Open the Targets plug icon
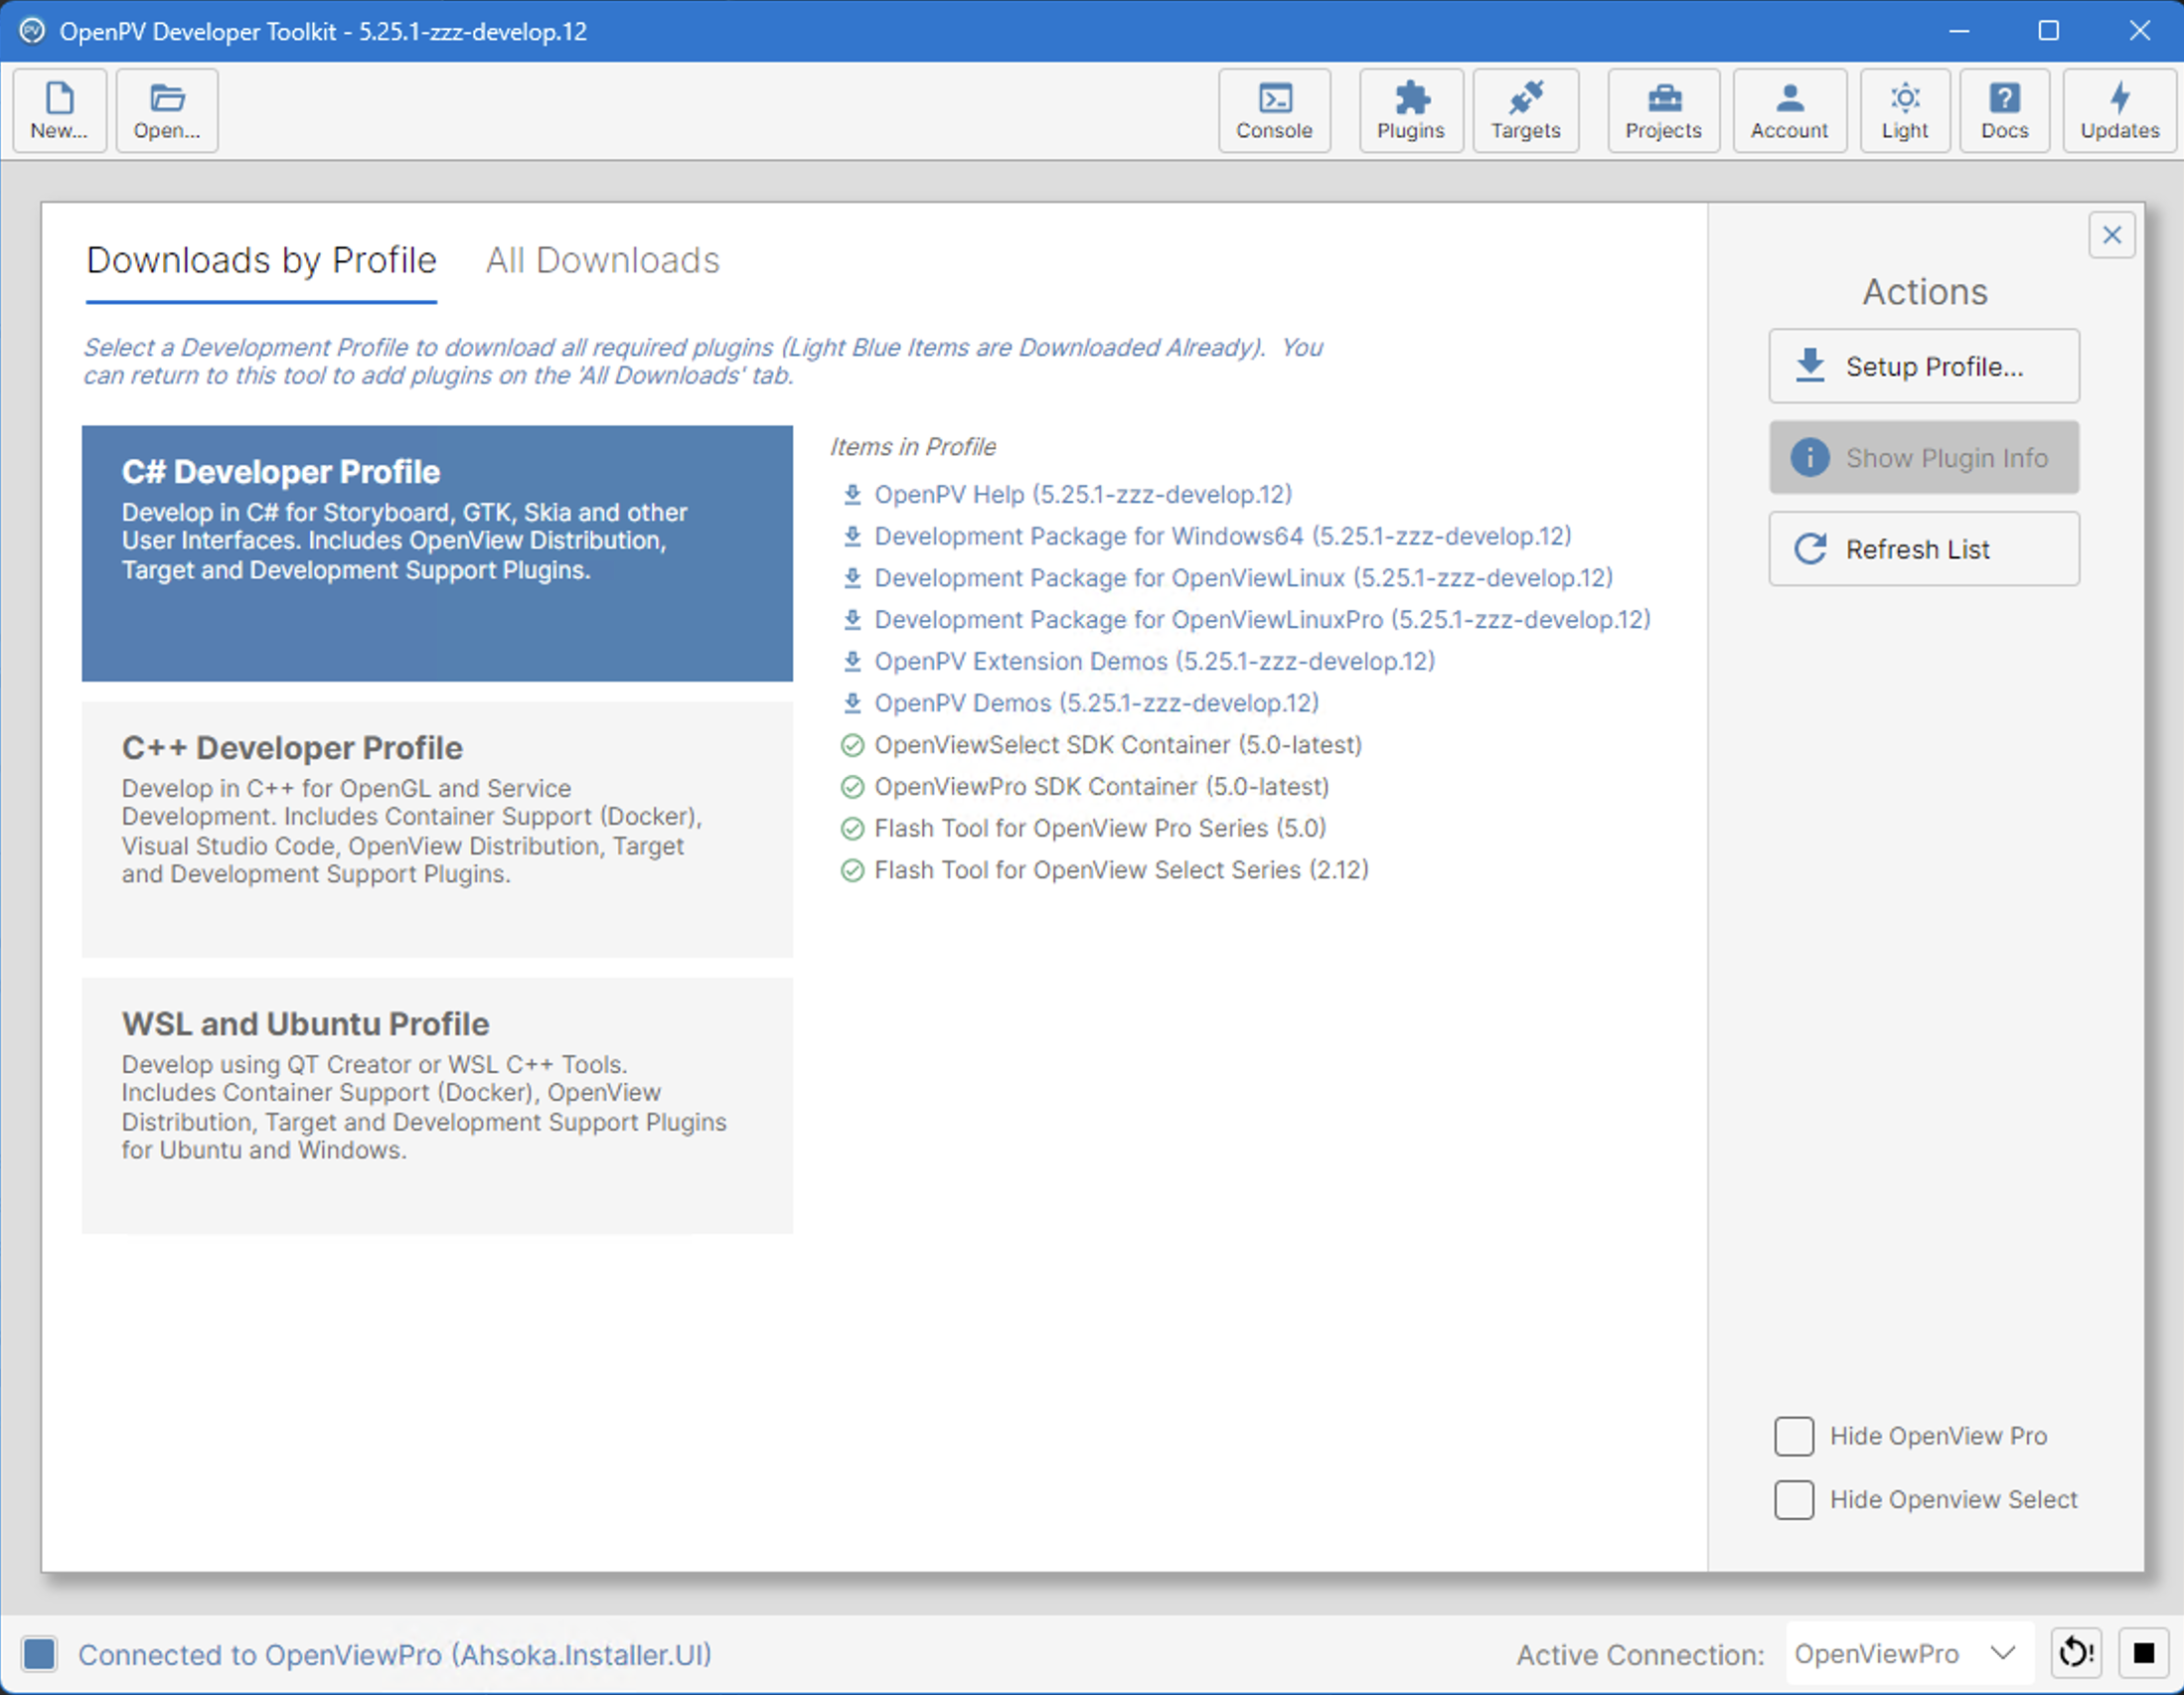The image size is (2184, 1695). click(1526, 110)
